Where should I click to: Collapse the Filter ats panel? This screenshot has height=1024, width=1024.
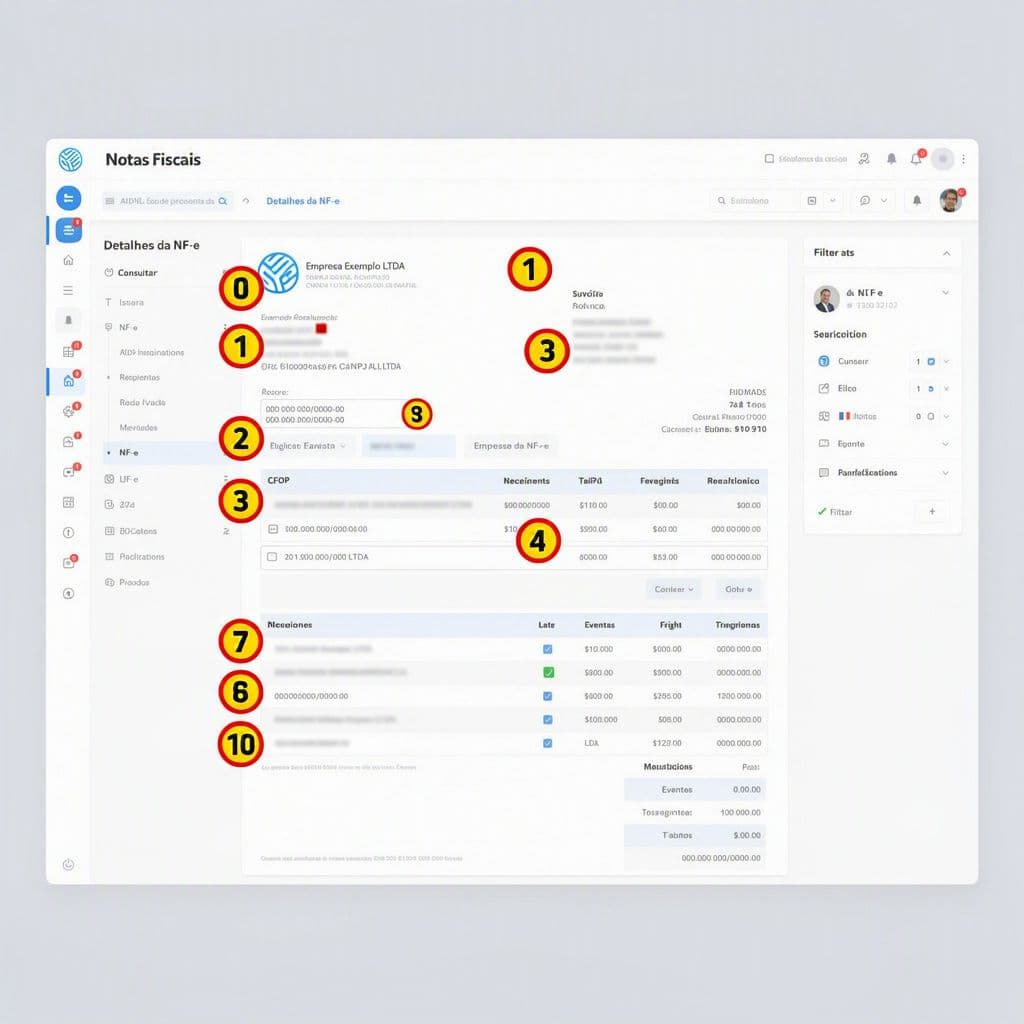tap(946, 253)
